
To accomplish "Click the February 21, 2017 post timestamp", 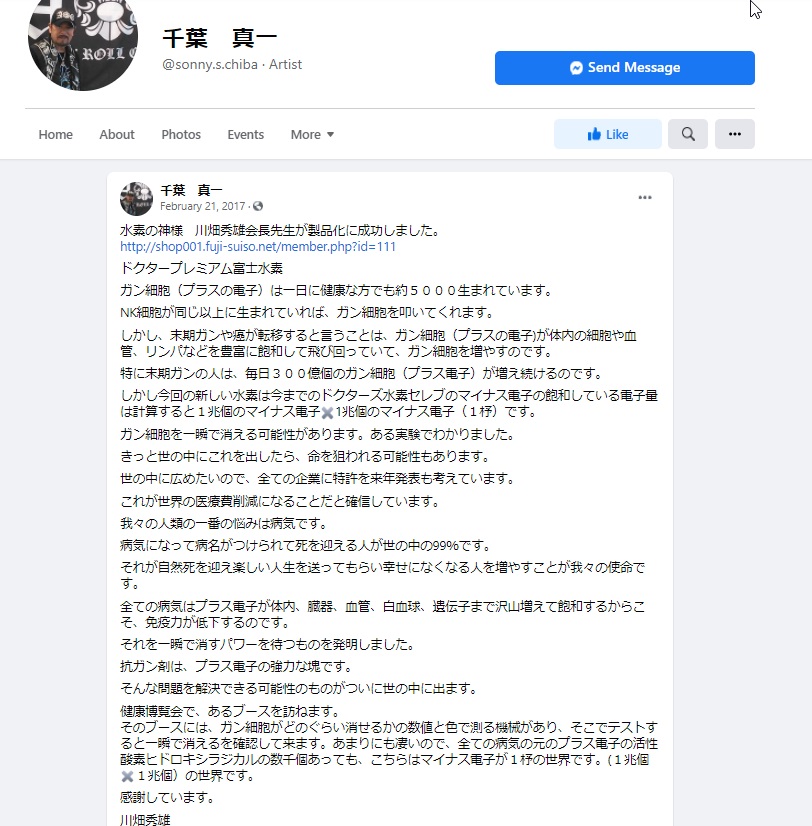I will tap(202, 206).
